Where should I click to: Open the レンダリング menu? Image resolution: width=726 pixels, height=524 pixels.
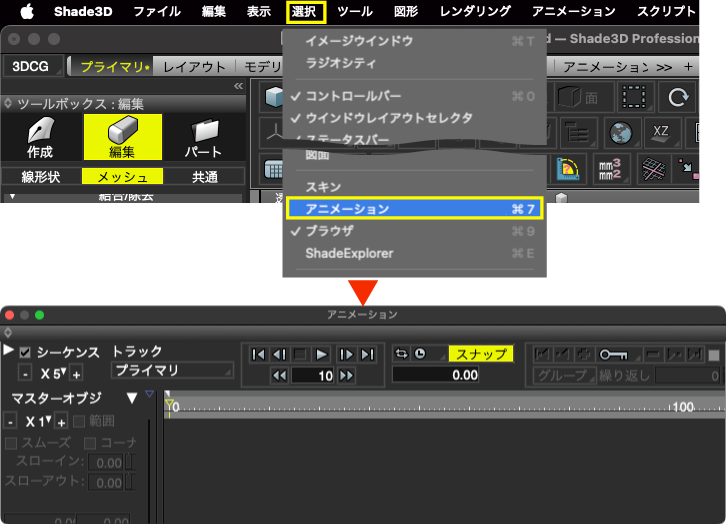tap(475, 11)
